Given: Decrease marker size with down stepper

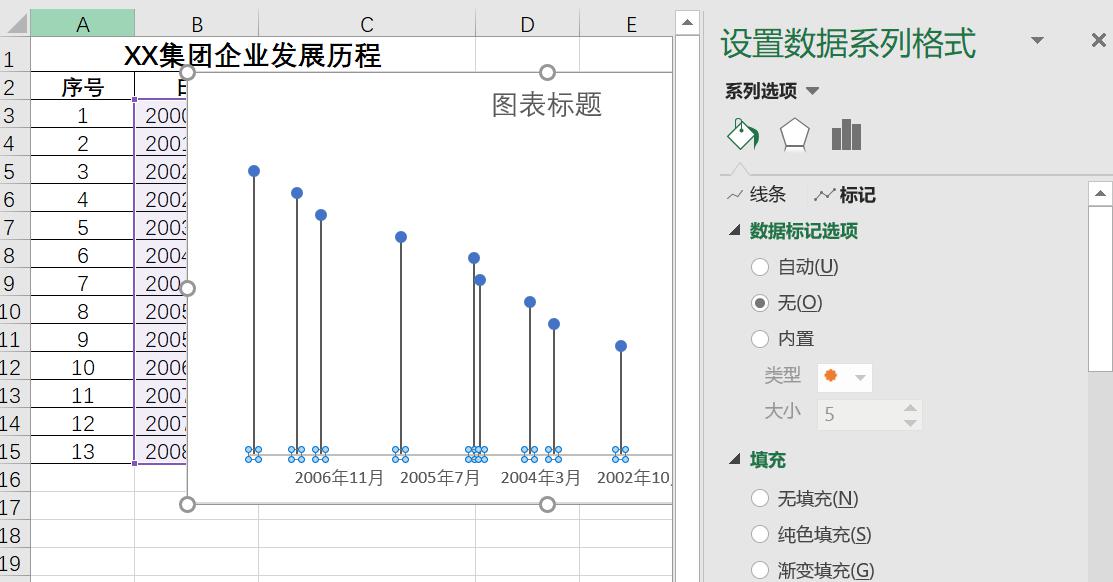Looking at the screenshot, I should [x=911, y=422].
